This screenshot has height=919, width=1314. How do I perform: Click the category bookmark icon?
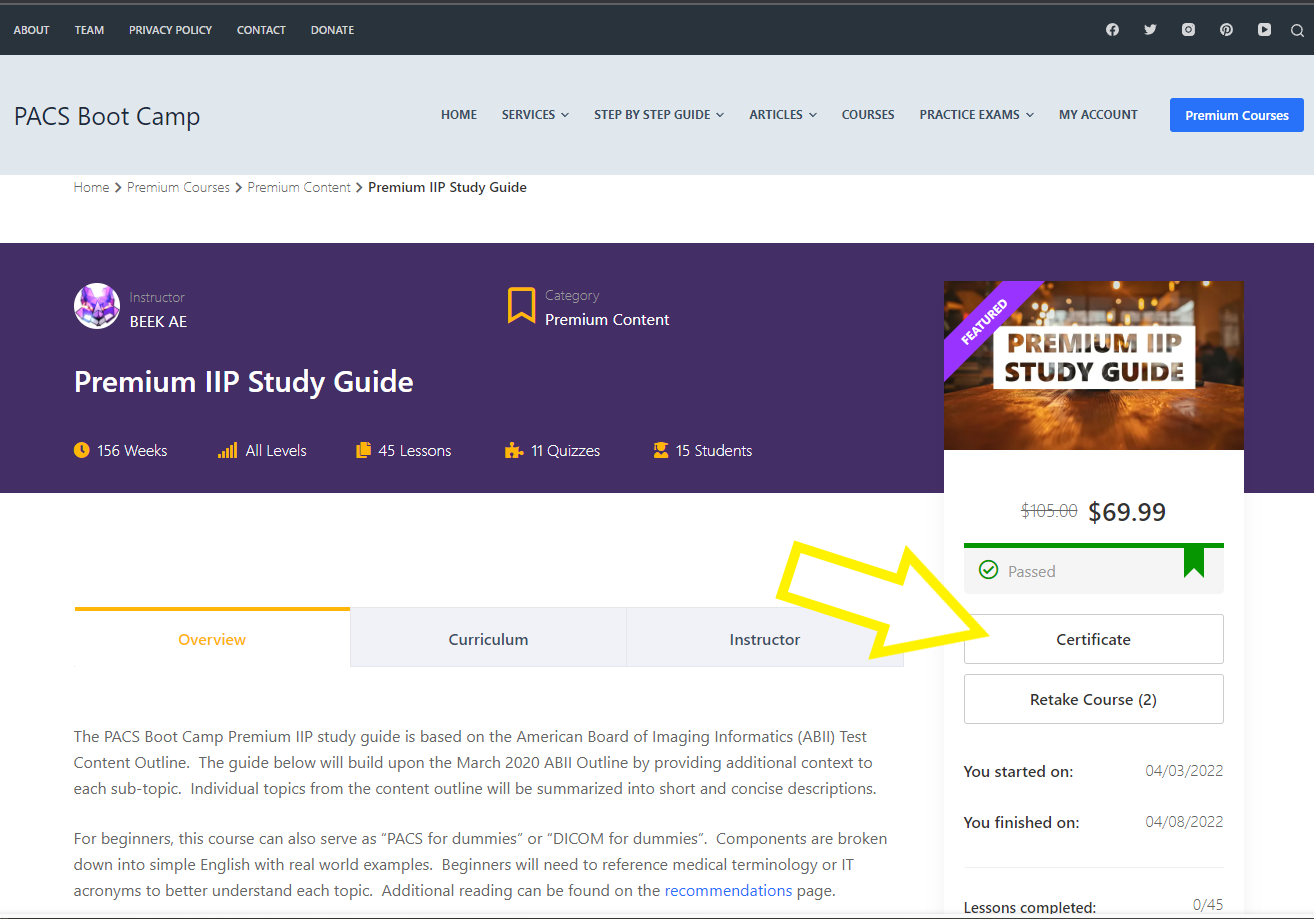point(521,306)
